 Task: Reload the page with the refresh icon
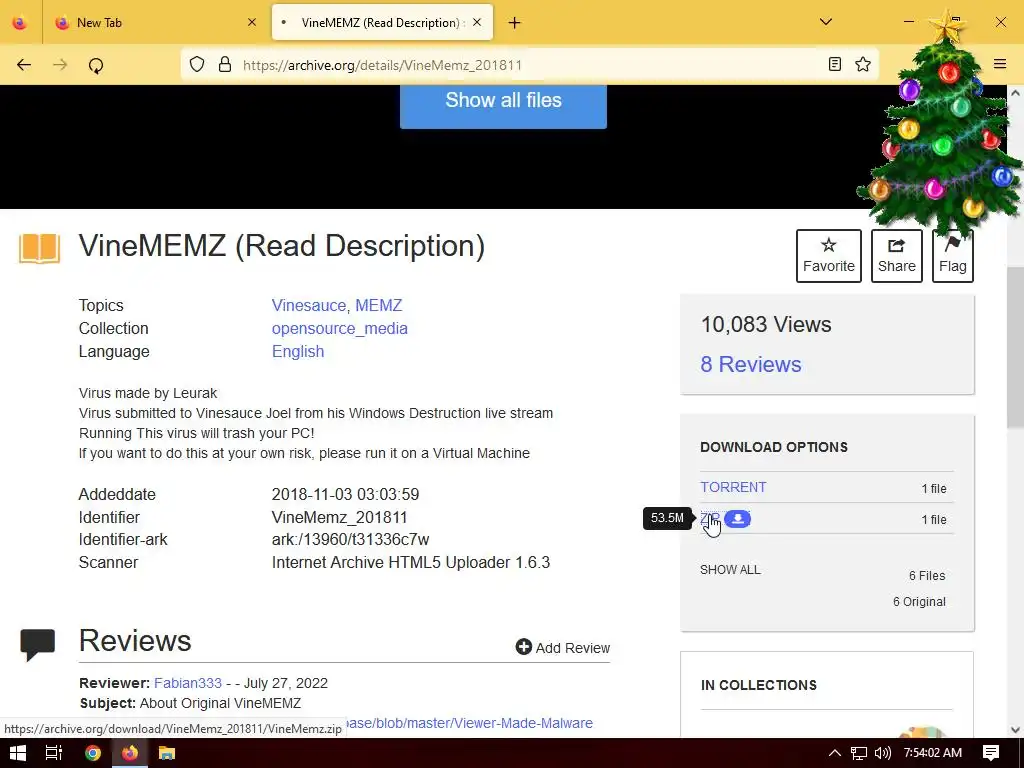coord(96,65)
